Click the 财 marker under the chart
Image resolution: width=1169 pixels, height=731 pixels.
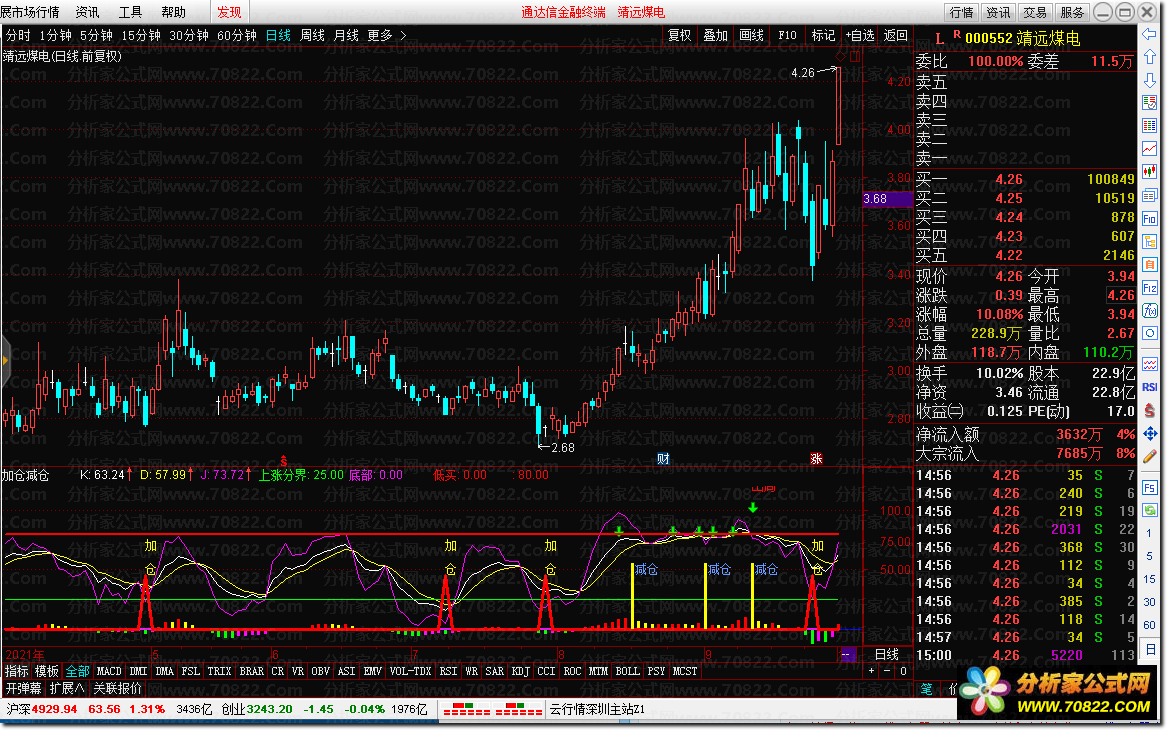pyautogui.click(x=663, y=458)
